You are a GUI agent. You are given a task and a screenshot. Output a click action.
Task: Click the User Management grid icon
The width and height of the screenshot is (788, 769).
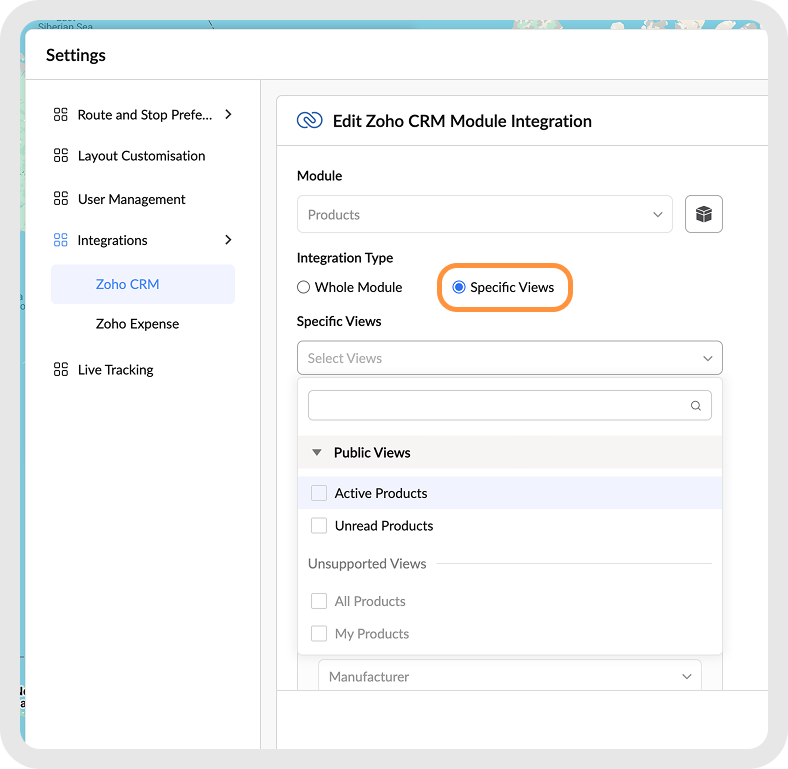tap(61, 199)
